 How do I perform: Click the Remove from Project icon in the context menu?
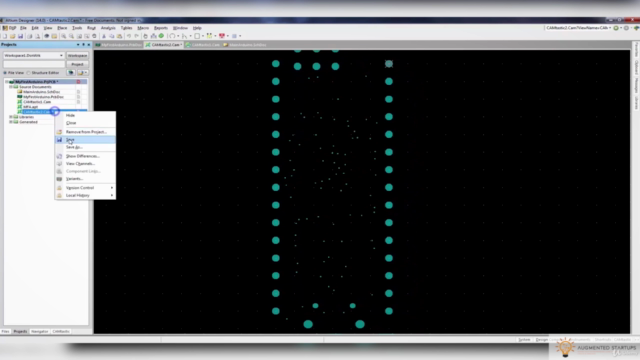pyautogui.click(x=59, y=132)
